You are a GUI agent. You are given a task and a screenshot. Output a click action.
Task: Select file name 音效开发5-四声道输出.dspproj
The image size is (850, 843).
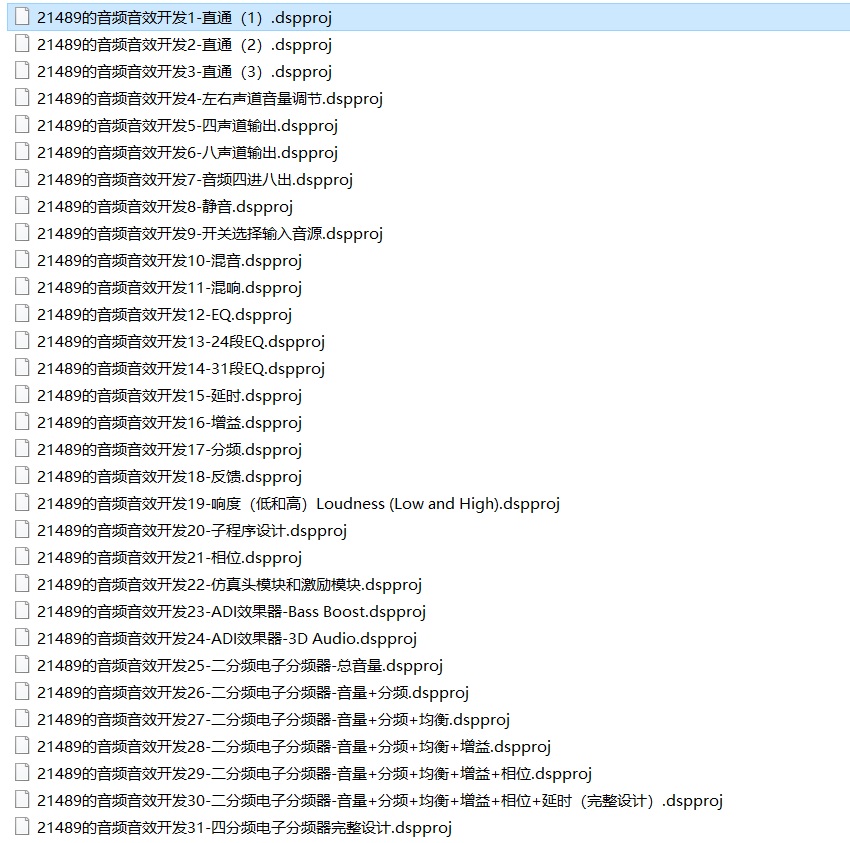[x=188, y=126]
